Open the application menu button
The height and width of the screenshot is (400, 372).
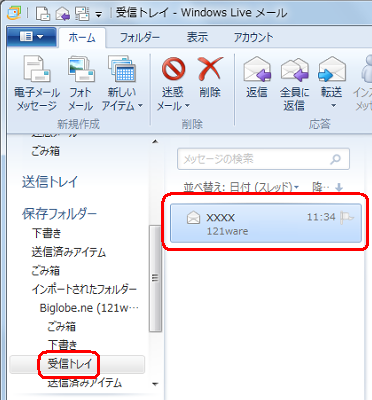click(x=31, y=36)
